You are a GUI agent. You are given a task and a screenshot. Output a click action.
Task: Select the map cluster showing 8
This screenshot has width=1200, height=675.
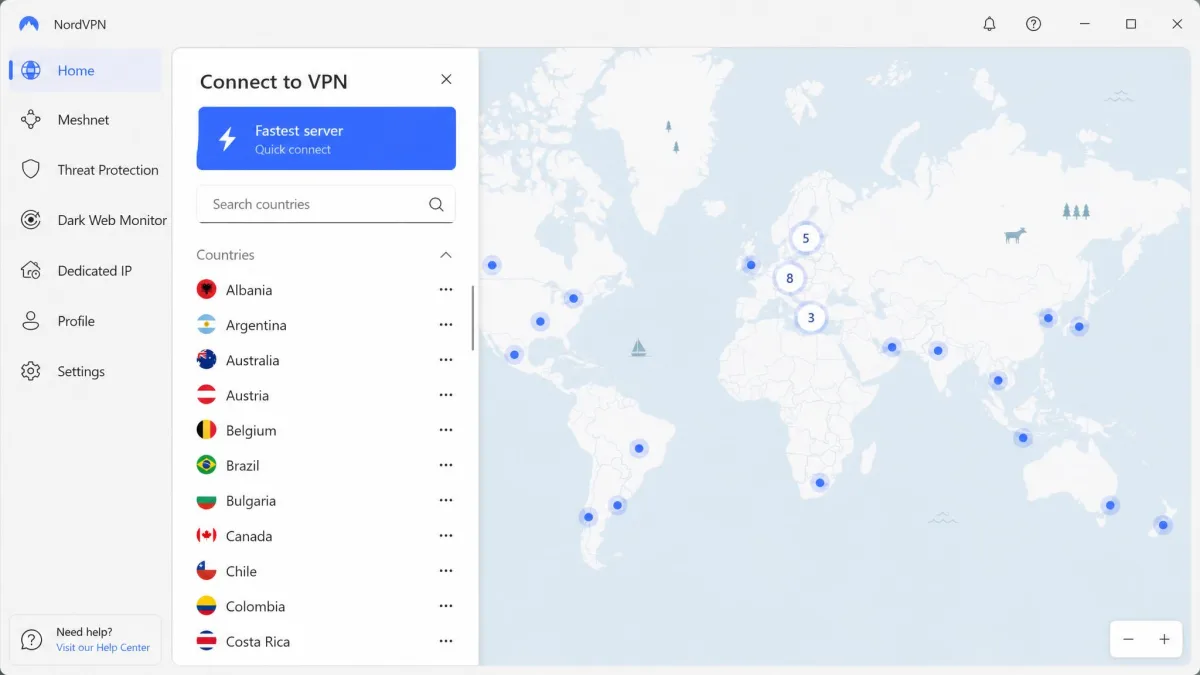click(790, 278)
